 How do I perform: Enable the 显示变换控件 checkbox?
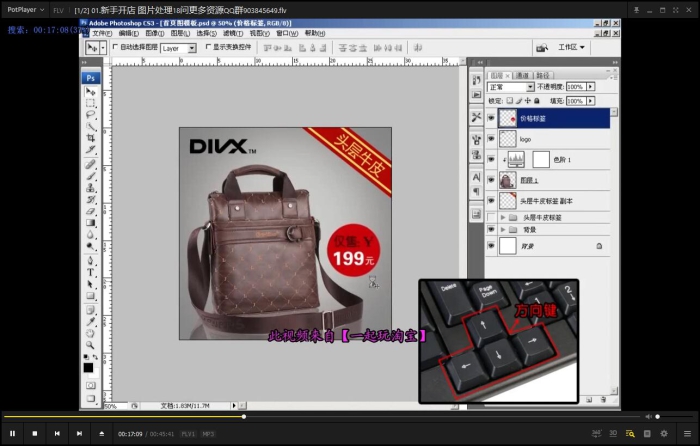click(208, 46)
